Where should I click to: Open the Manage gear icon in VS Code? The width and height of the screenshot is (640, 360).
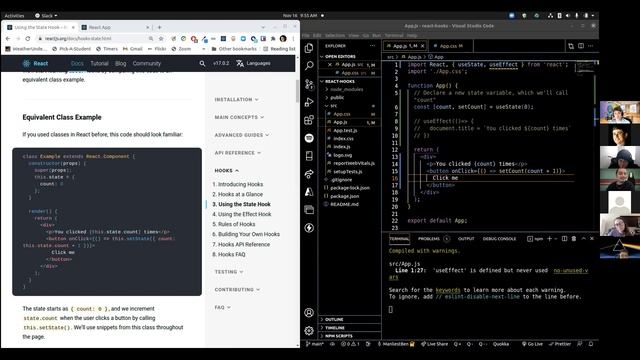tap(309, 331)
